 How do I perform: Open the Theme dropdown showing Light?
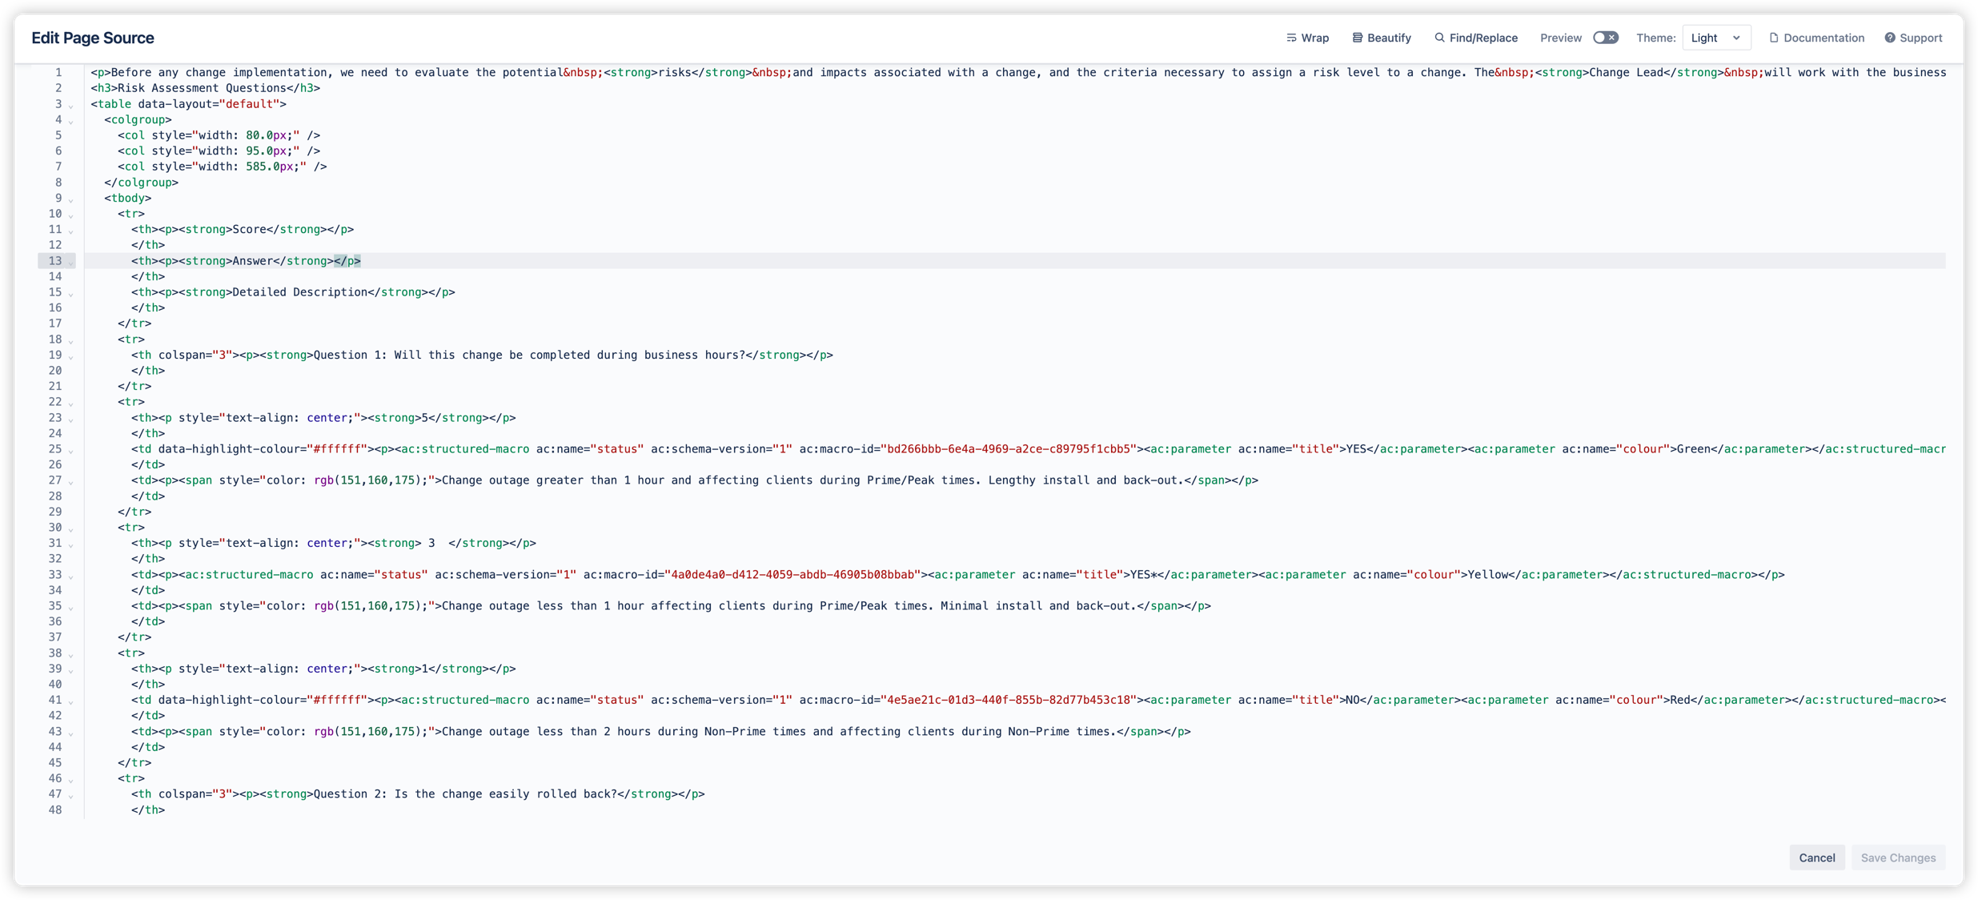1716,37
